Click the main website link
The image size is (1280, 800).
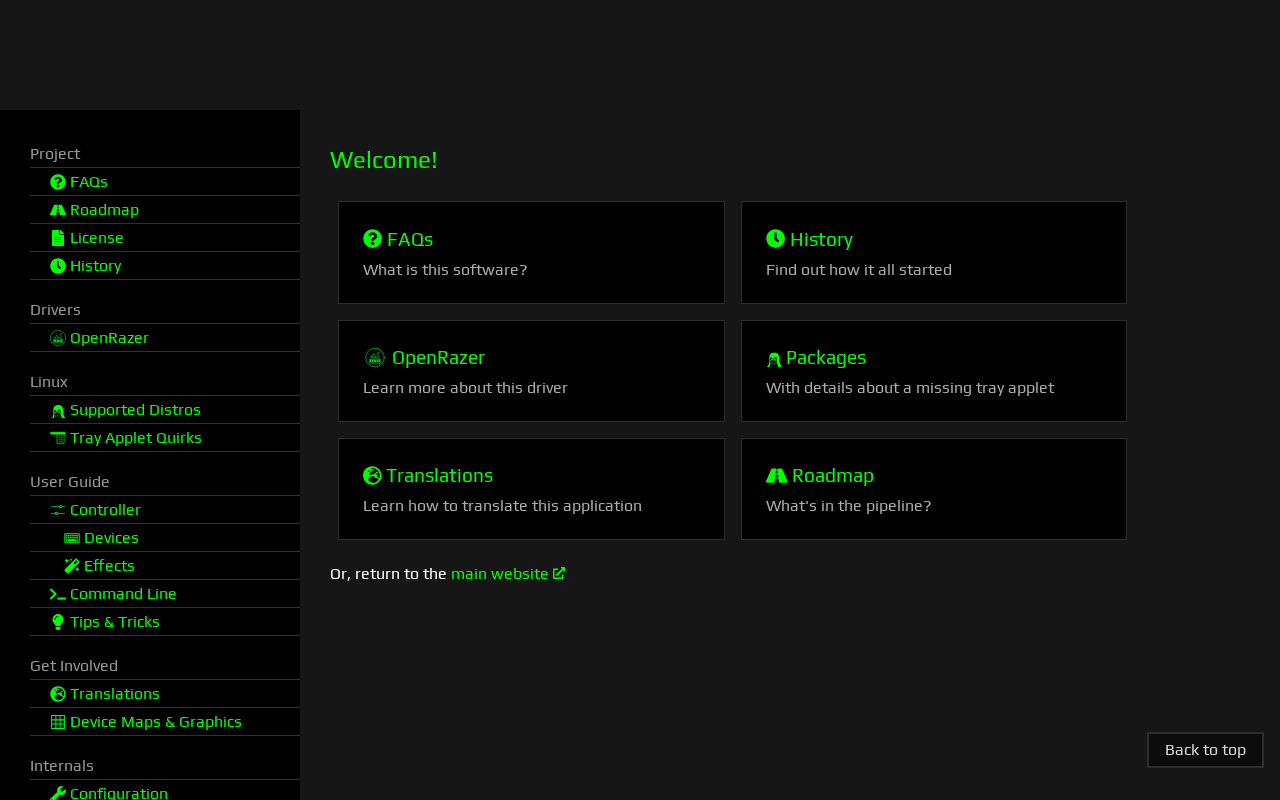(x=508, y=574)
